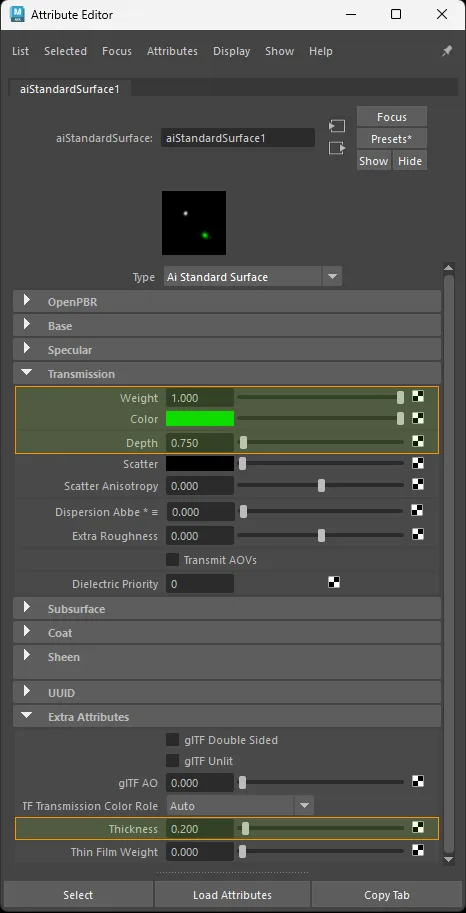Click map button for glTF AO
Screen dimensions: 466x913
coord(418,781)
